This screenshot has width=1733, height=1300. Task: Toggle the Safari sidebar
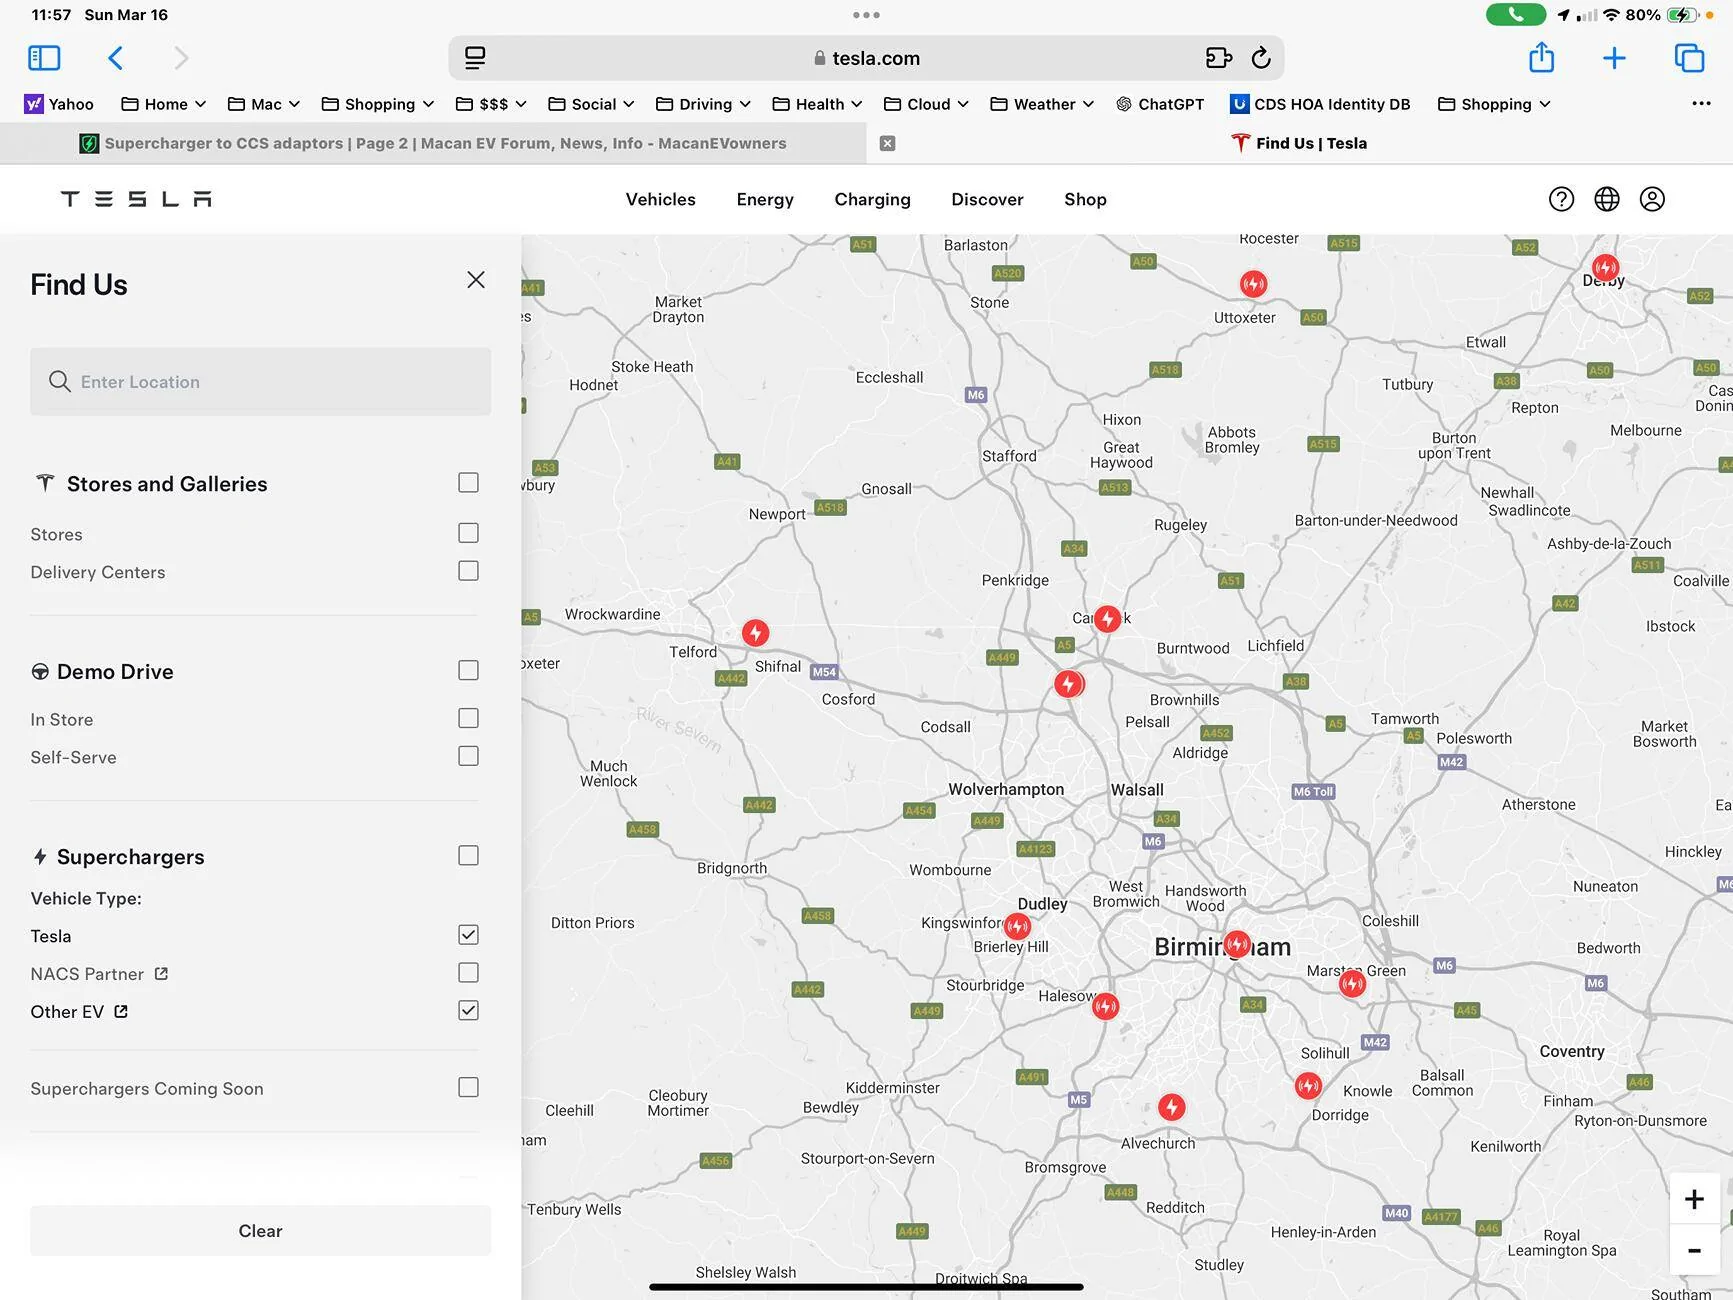pos(44,58)
